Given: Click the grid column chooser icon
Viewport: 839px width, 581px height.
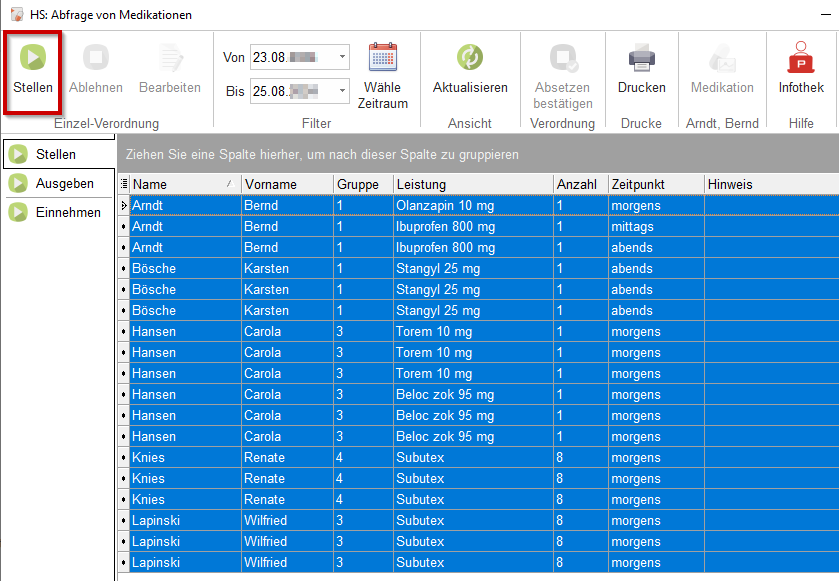Looking at the screenshot, I should pyautogui.click(x=124, y=184).
